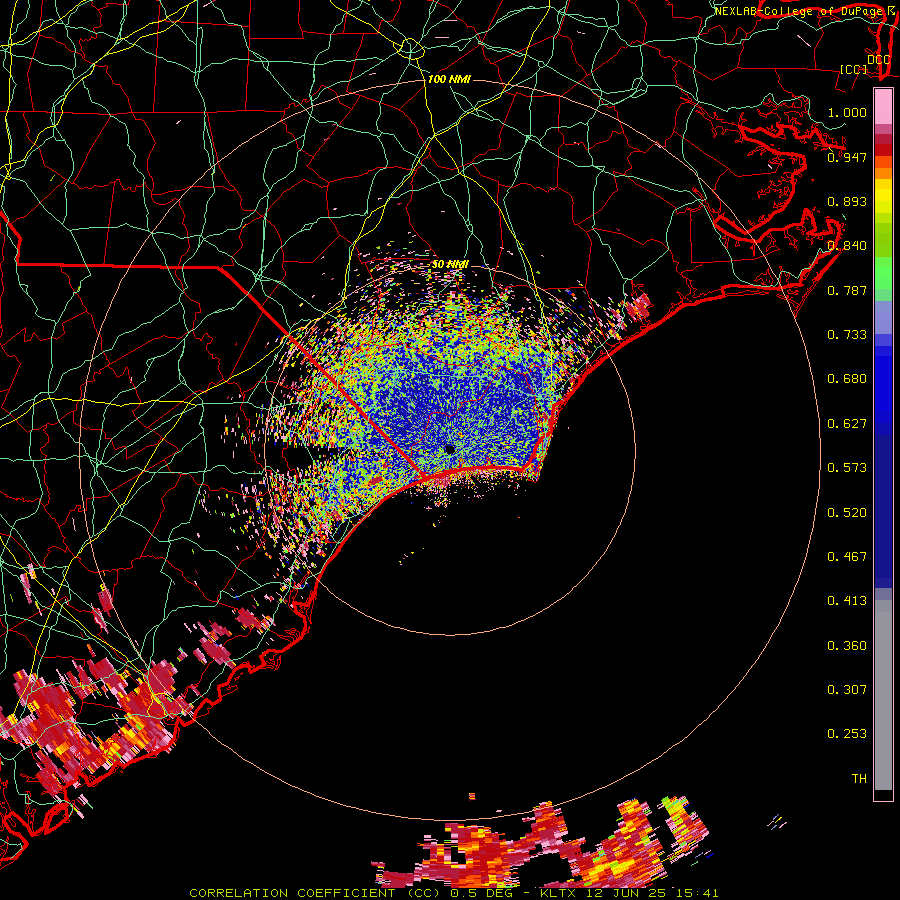Image resolution: width=900 pixels, height=900 pixels.
Task: Click the TH threshold label
Action: (x=859, y=779)
